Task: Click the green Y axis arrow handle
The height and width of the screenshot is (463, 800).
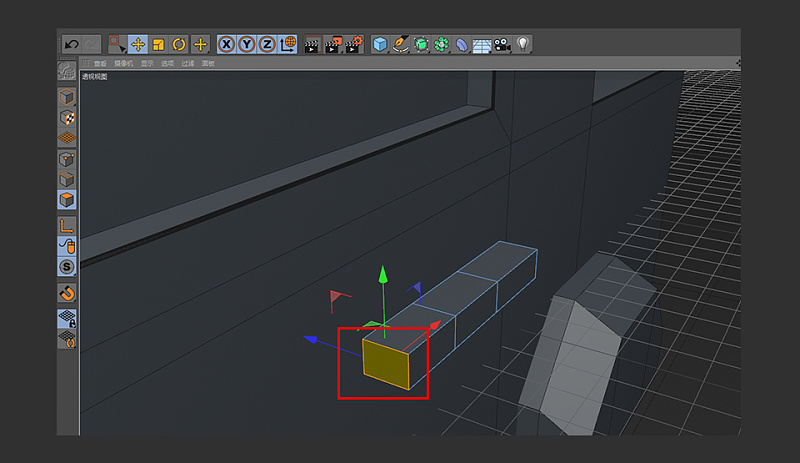Action: tap(383, 275)
